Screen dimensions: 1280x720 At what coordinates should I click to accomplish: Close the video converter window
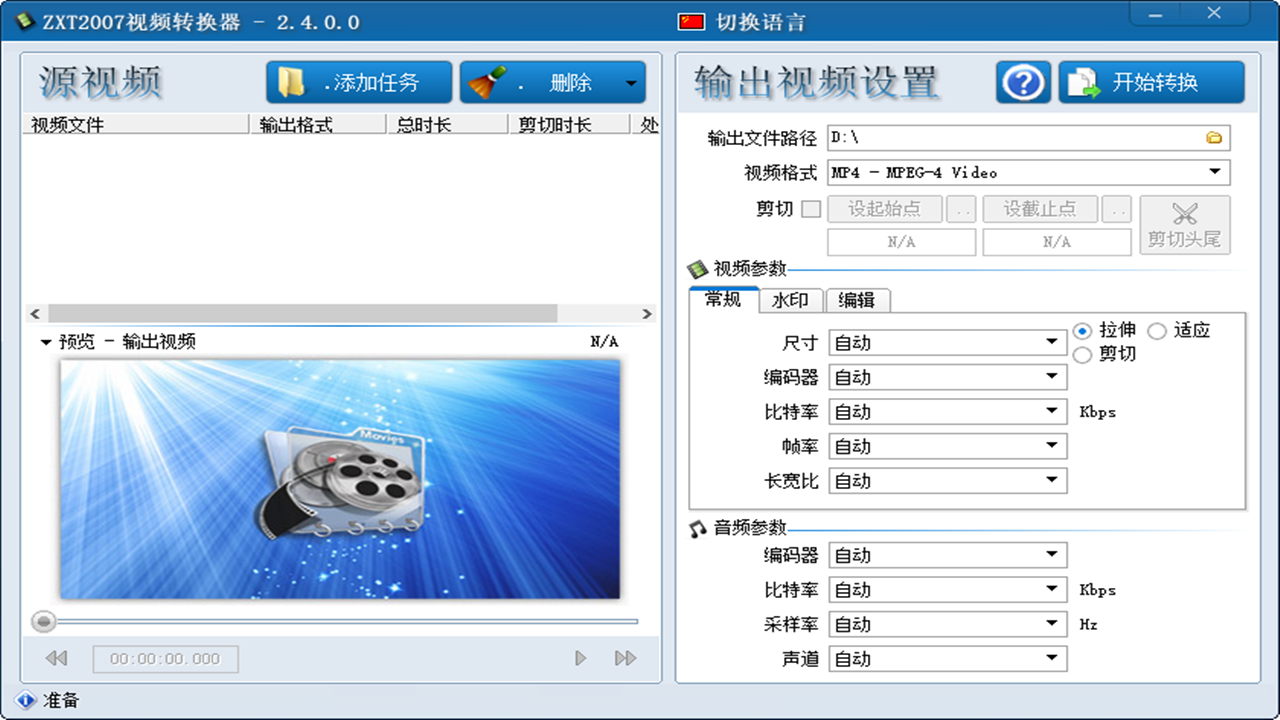[x=1214, y=14]
